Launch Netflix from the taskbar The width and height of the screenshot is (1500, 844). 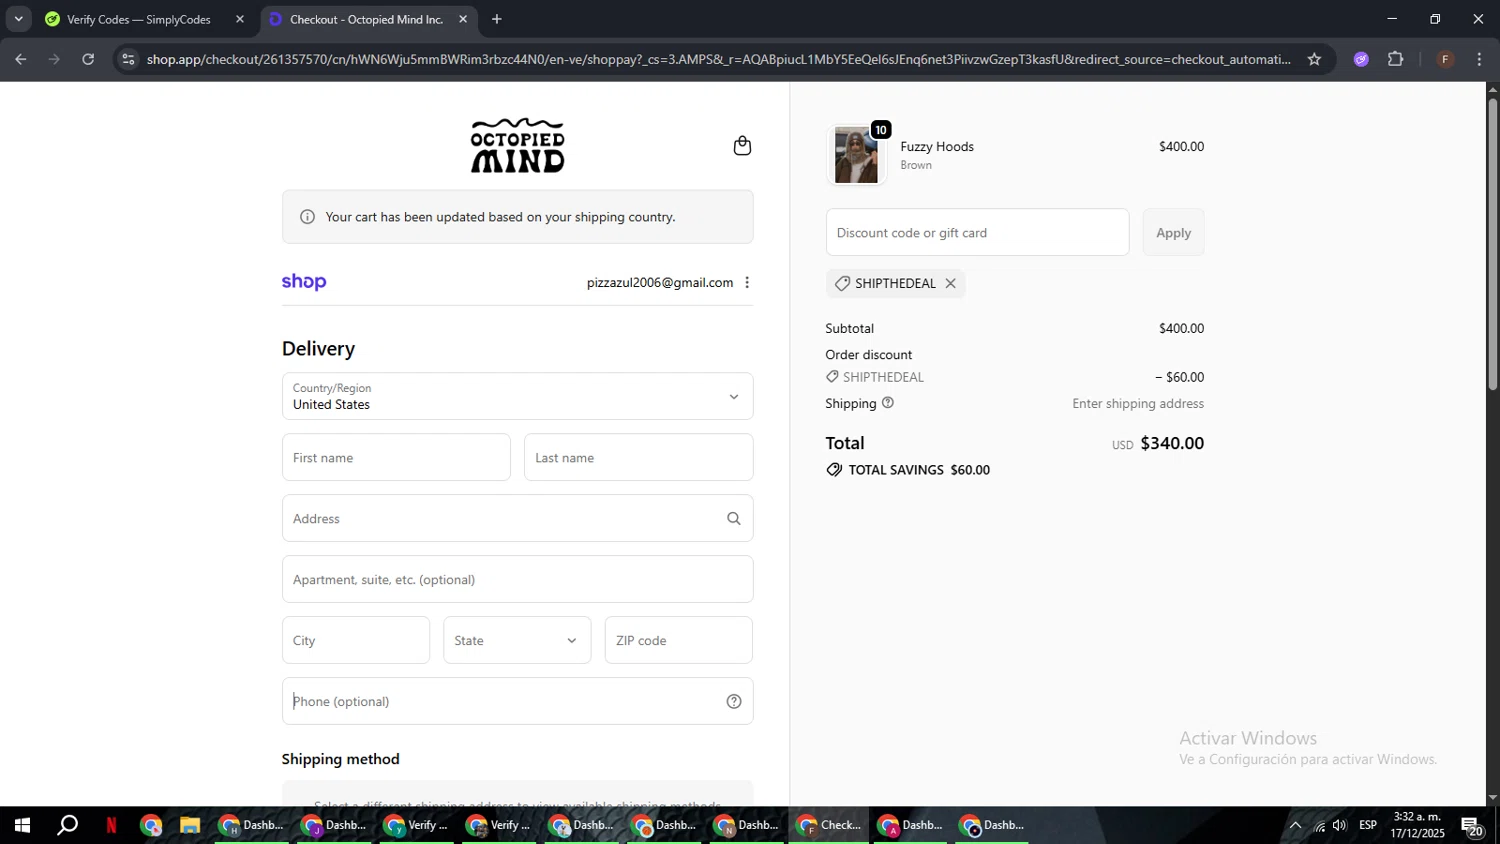[111, 825]
